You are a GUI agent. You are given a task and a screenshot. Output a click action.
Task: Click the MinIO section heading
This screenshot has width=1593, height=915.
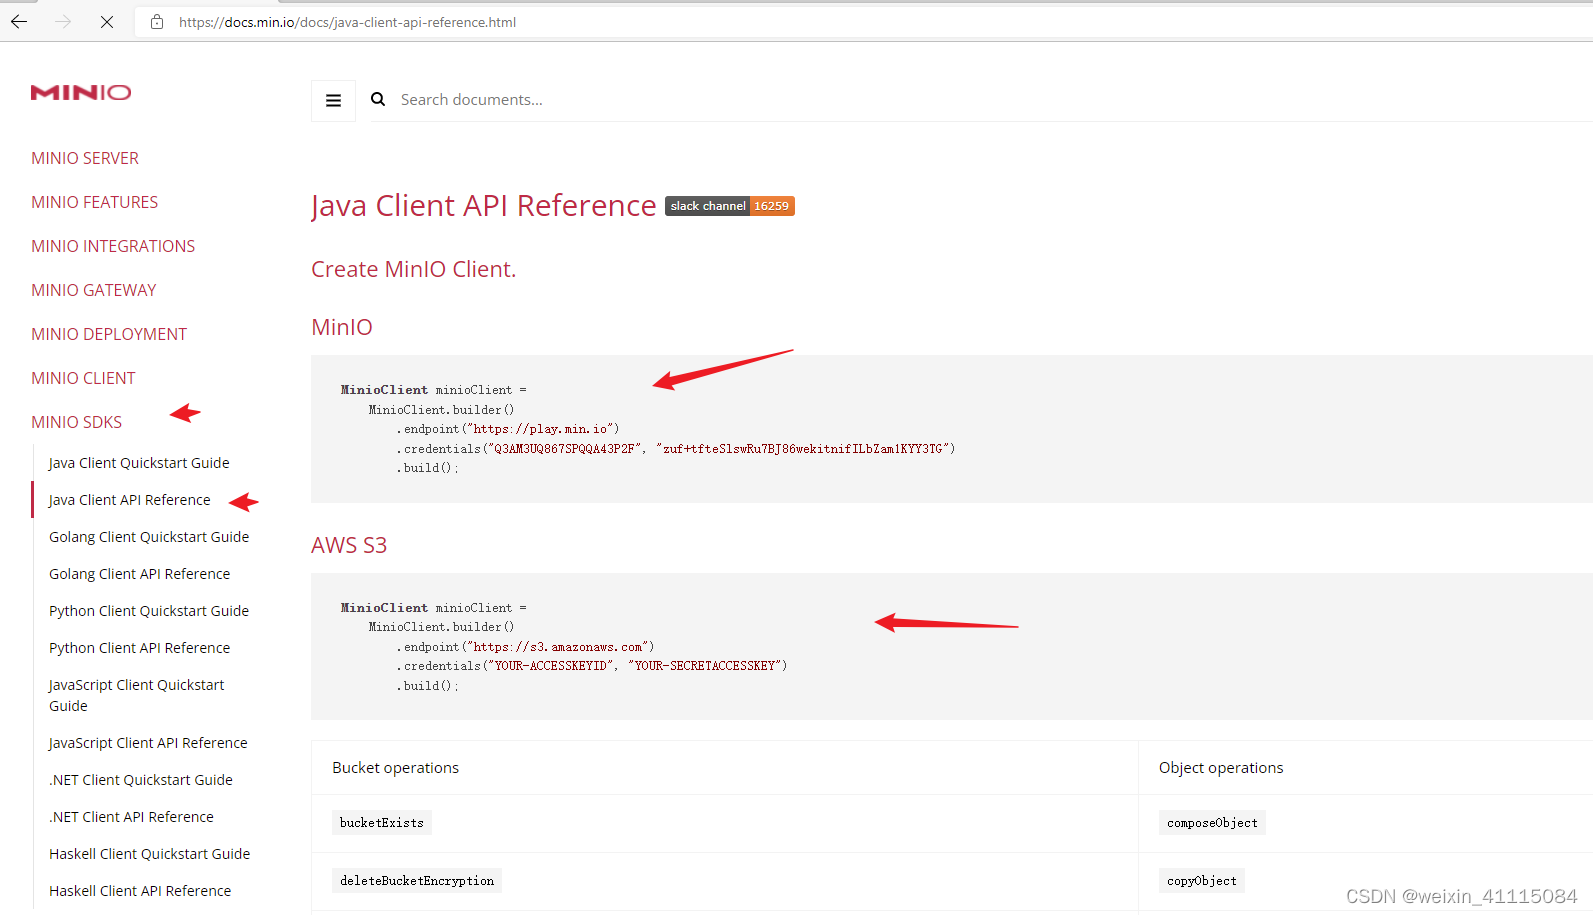342,327
